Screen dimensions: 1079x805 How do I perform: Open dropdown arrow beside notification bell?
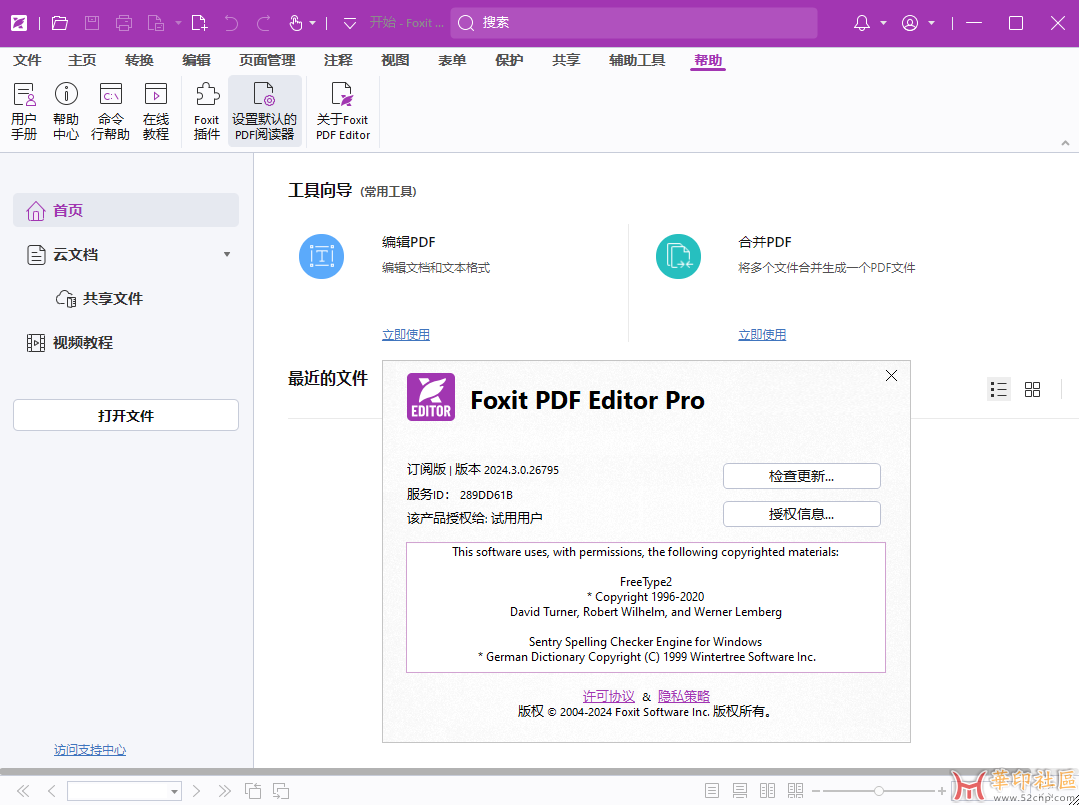tap(884, 23)
